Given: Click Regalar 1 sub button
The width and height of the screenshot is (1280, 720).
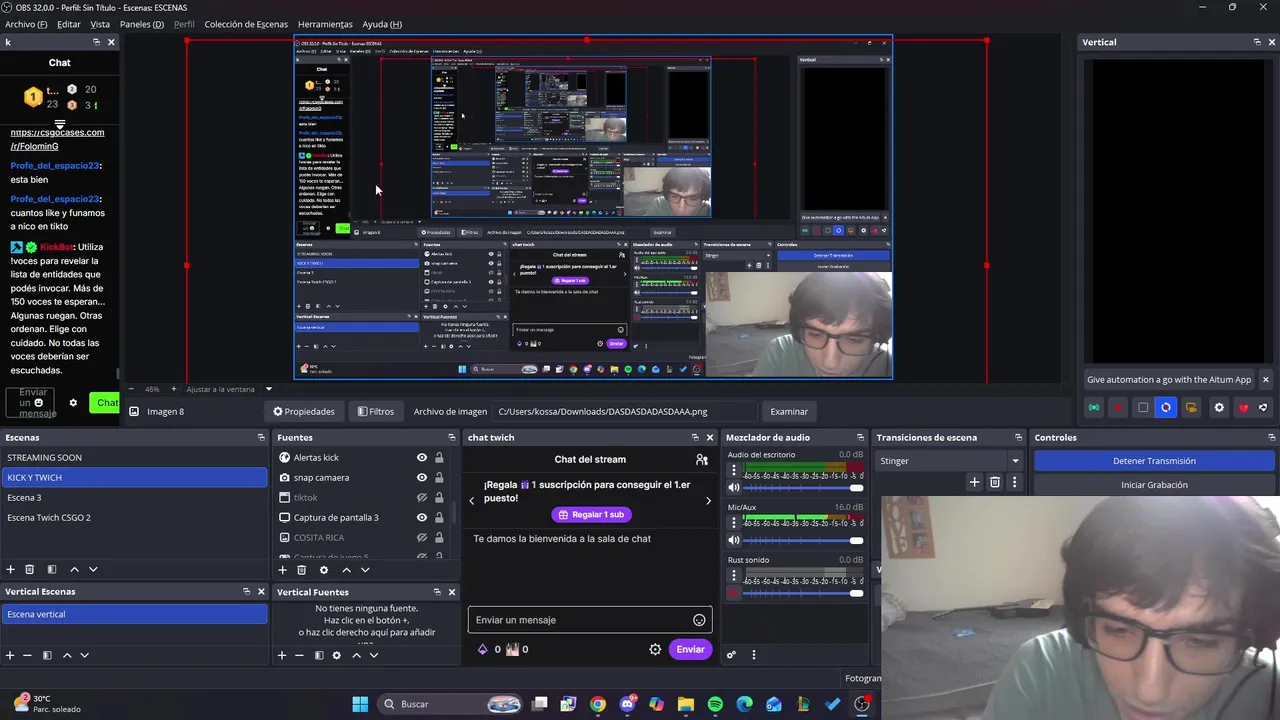Looking at the screenshot, I should 591,514.
